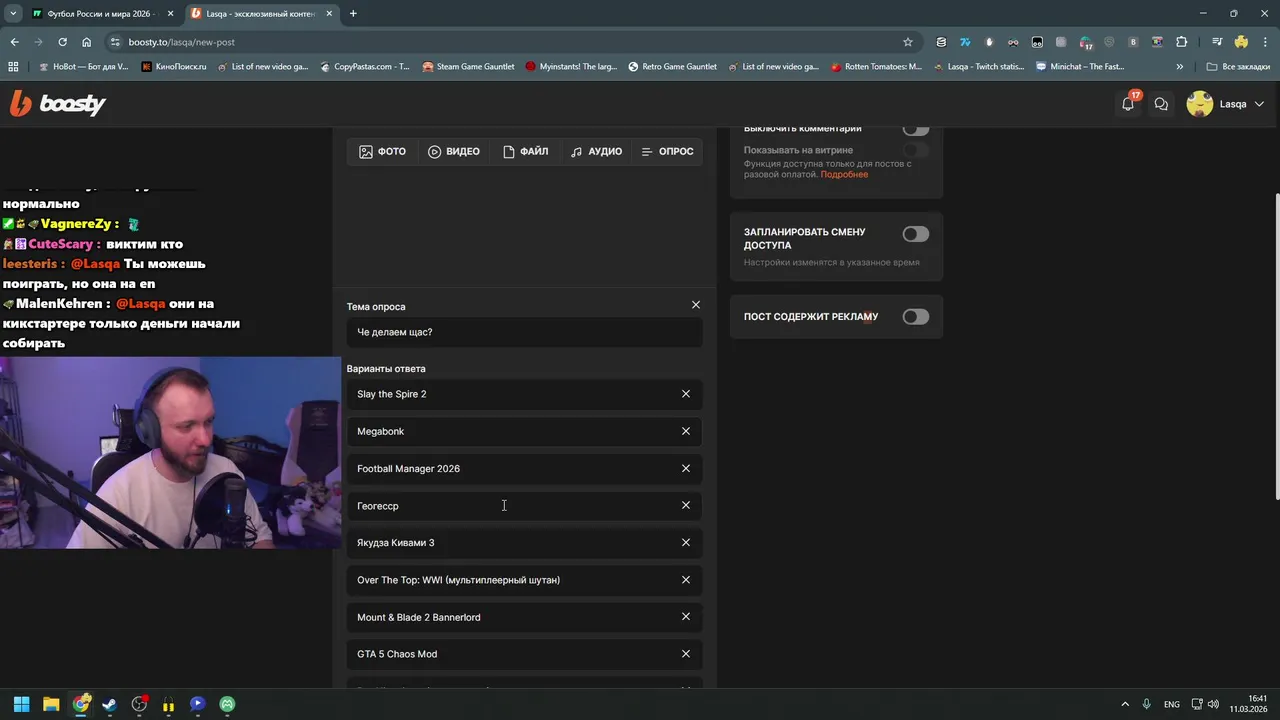Open the HoBot bookmark
1280x720 pixels.
(x=83, y=67)
